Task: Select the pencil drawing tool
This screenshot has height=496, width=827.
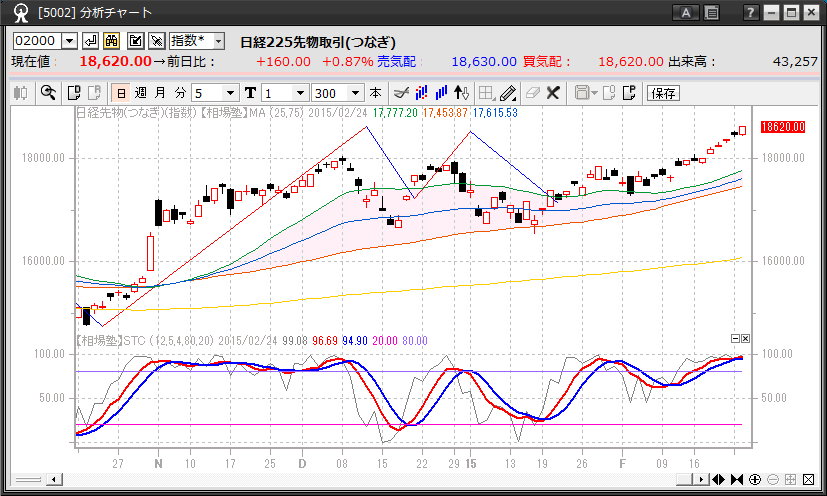Action: click(507, 93)
